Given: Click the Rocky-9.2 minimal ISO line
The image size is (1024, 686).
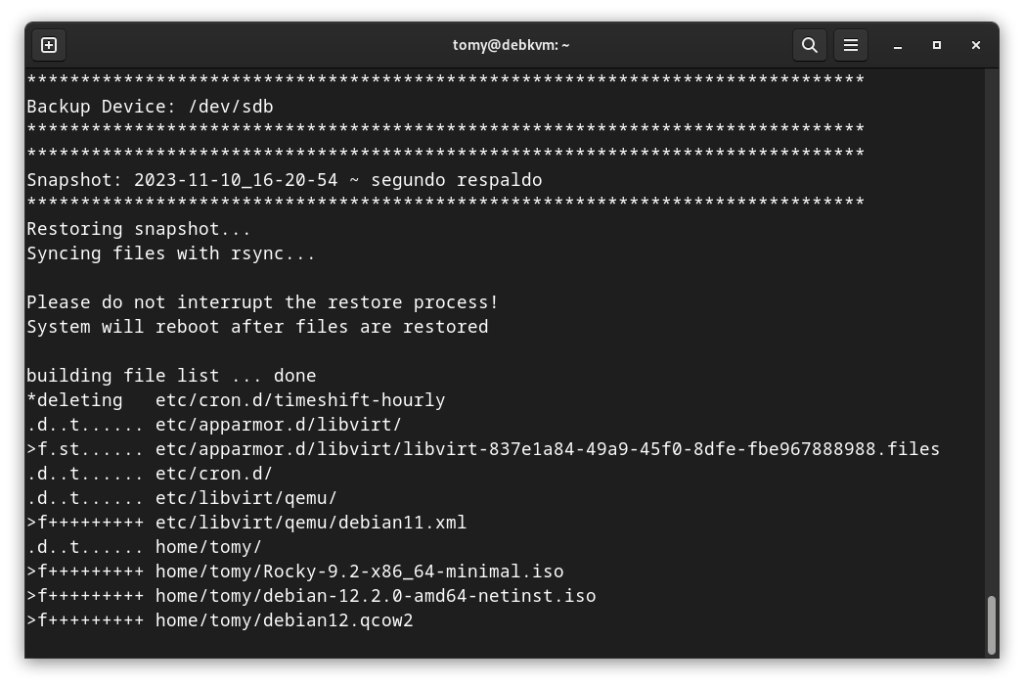Looking at the screenshot, I should pyautogui.click(x=359, y=571).
